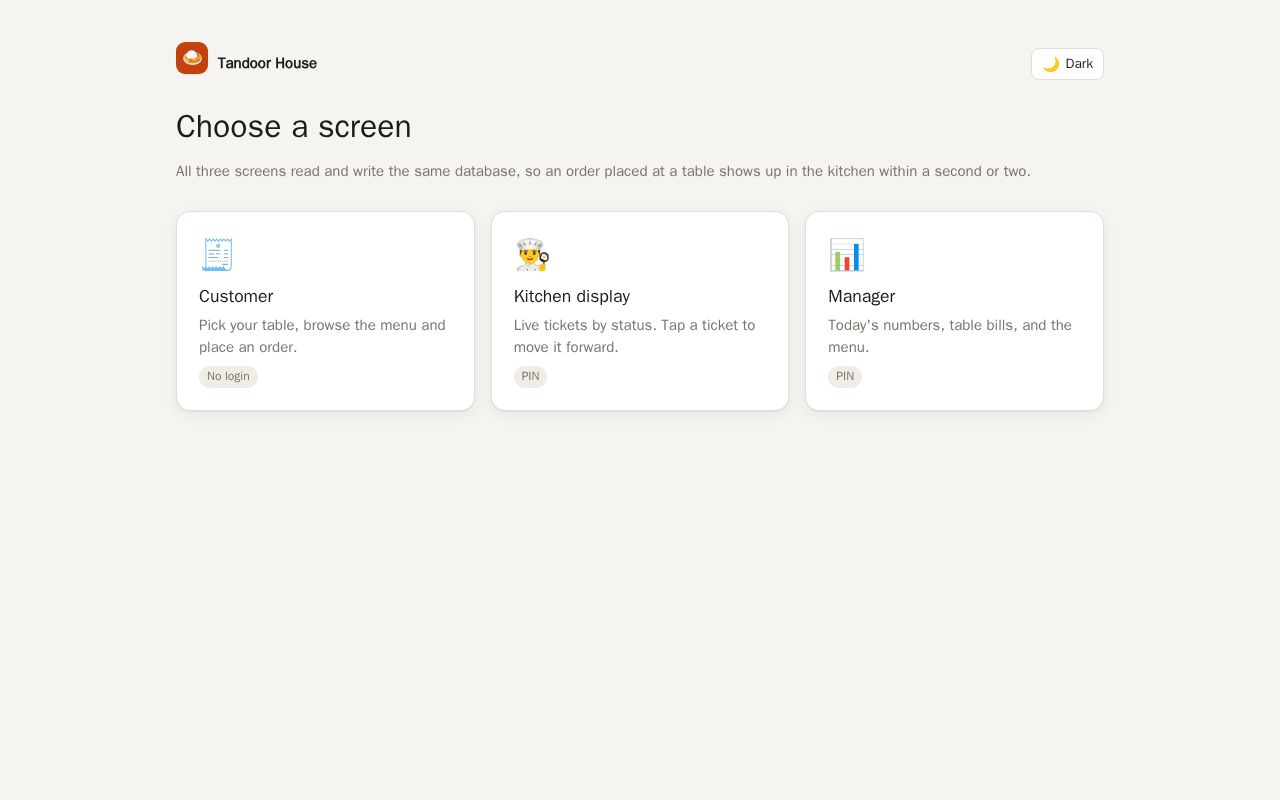1280x800 pixels.
Task: Open the Kitchen display screen title
Action: coord(572,296)
